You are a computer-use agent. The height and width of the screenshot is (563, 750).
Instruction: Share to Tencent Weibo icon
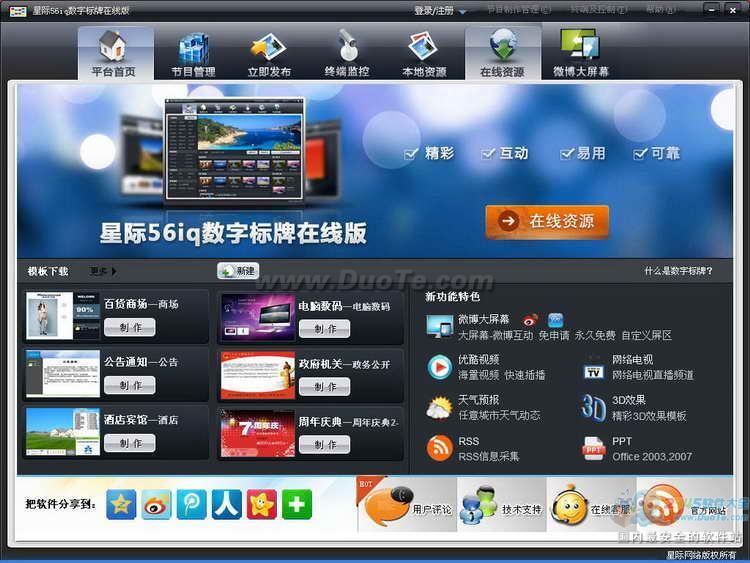pyautogui.click(x=191, y=504)
